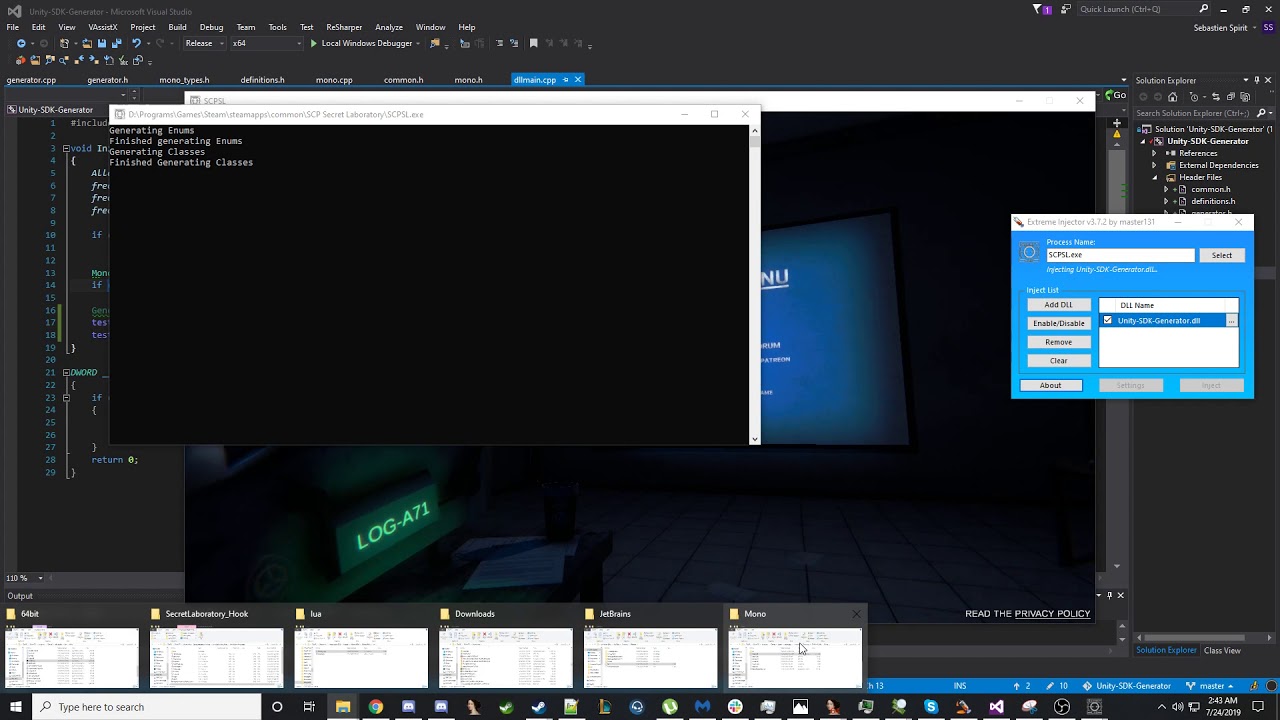Click console window vertical scrollbar
The width and height of the screenshot is (1280, 720).
(754, 285)
